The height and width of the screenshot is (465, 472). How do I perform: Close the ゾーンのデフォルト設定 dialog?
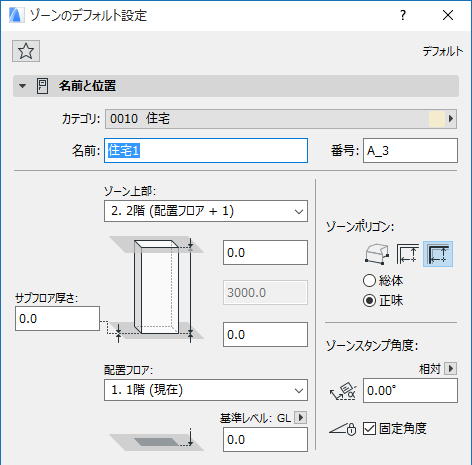pos(448,15)
